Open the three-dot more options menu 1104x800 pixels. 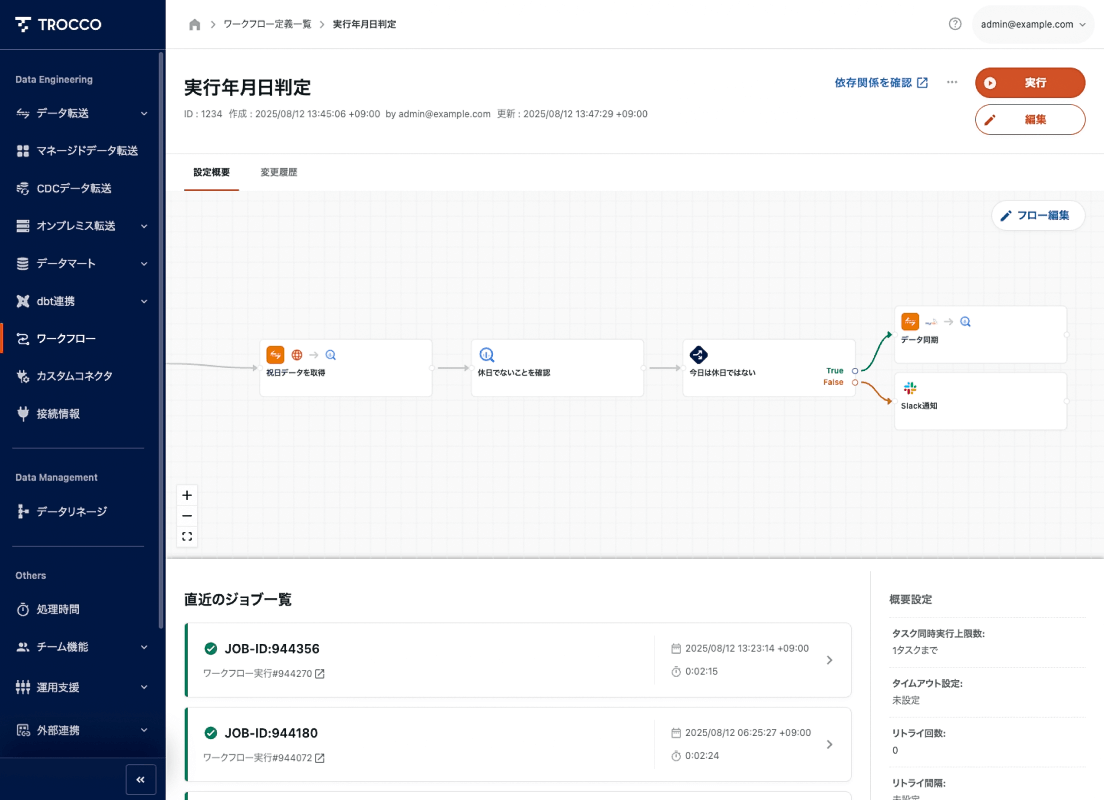coord(952,82)
